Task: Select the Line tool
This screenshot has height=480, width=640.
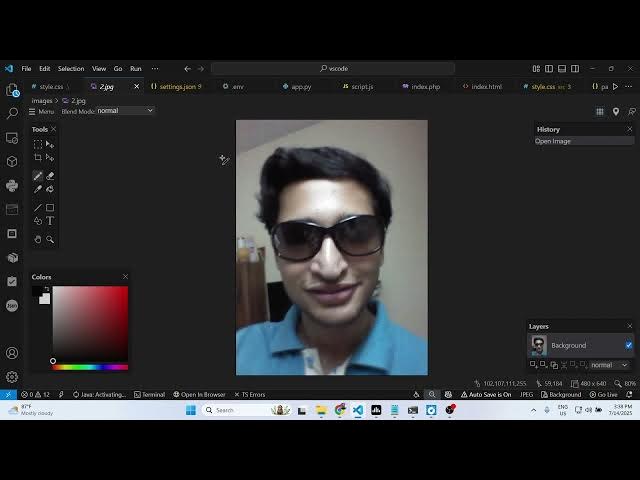Action: [38, 207]
